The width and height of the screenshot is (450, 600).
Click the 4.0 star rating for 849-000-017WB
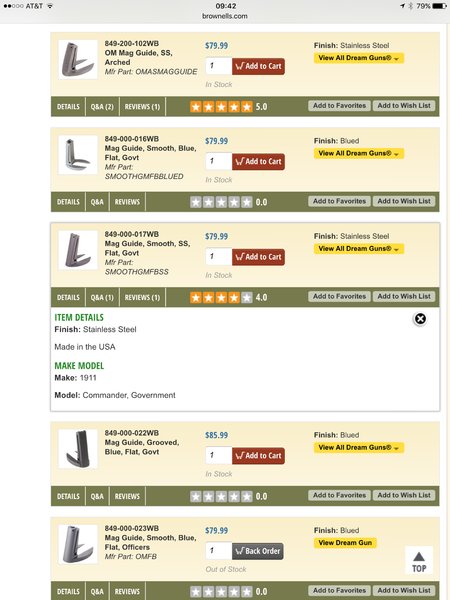[x=221, y=297]
